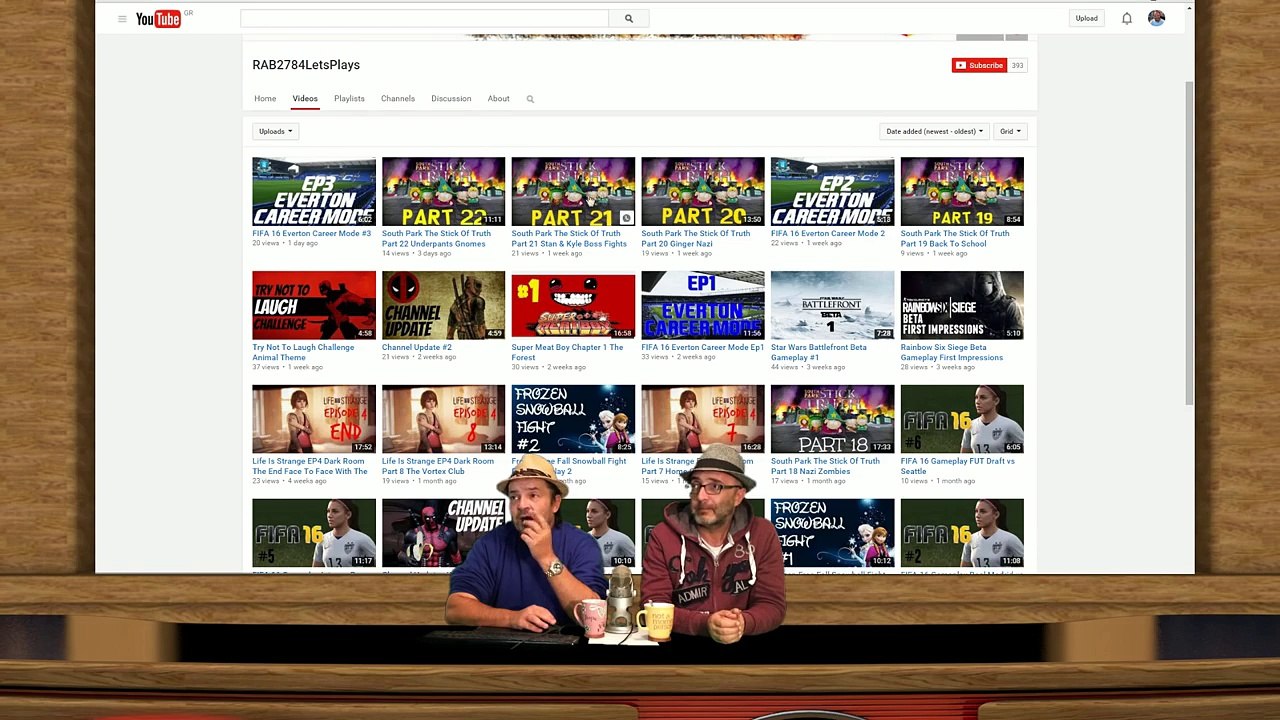Open South Park Part 21 thumbnail
Viewport: 1280px width, 720px height.
[573, 192]
